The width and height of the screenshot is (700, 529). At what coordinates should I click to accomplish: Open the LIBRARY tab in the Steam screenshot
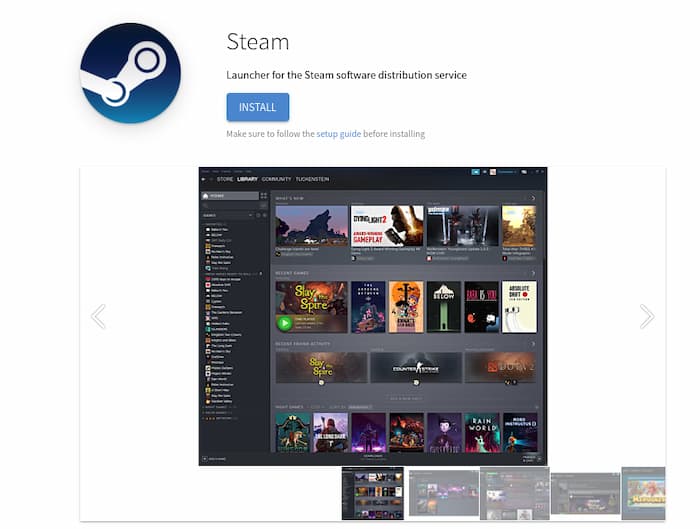pos(247,179)
